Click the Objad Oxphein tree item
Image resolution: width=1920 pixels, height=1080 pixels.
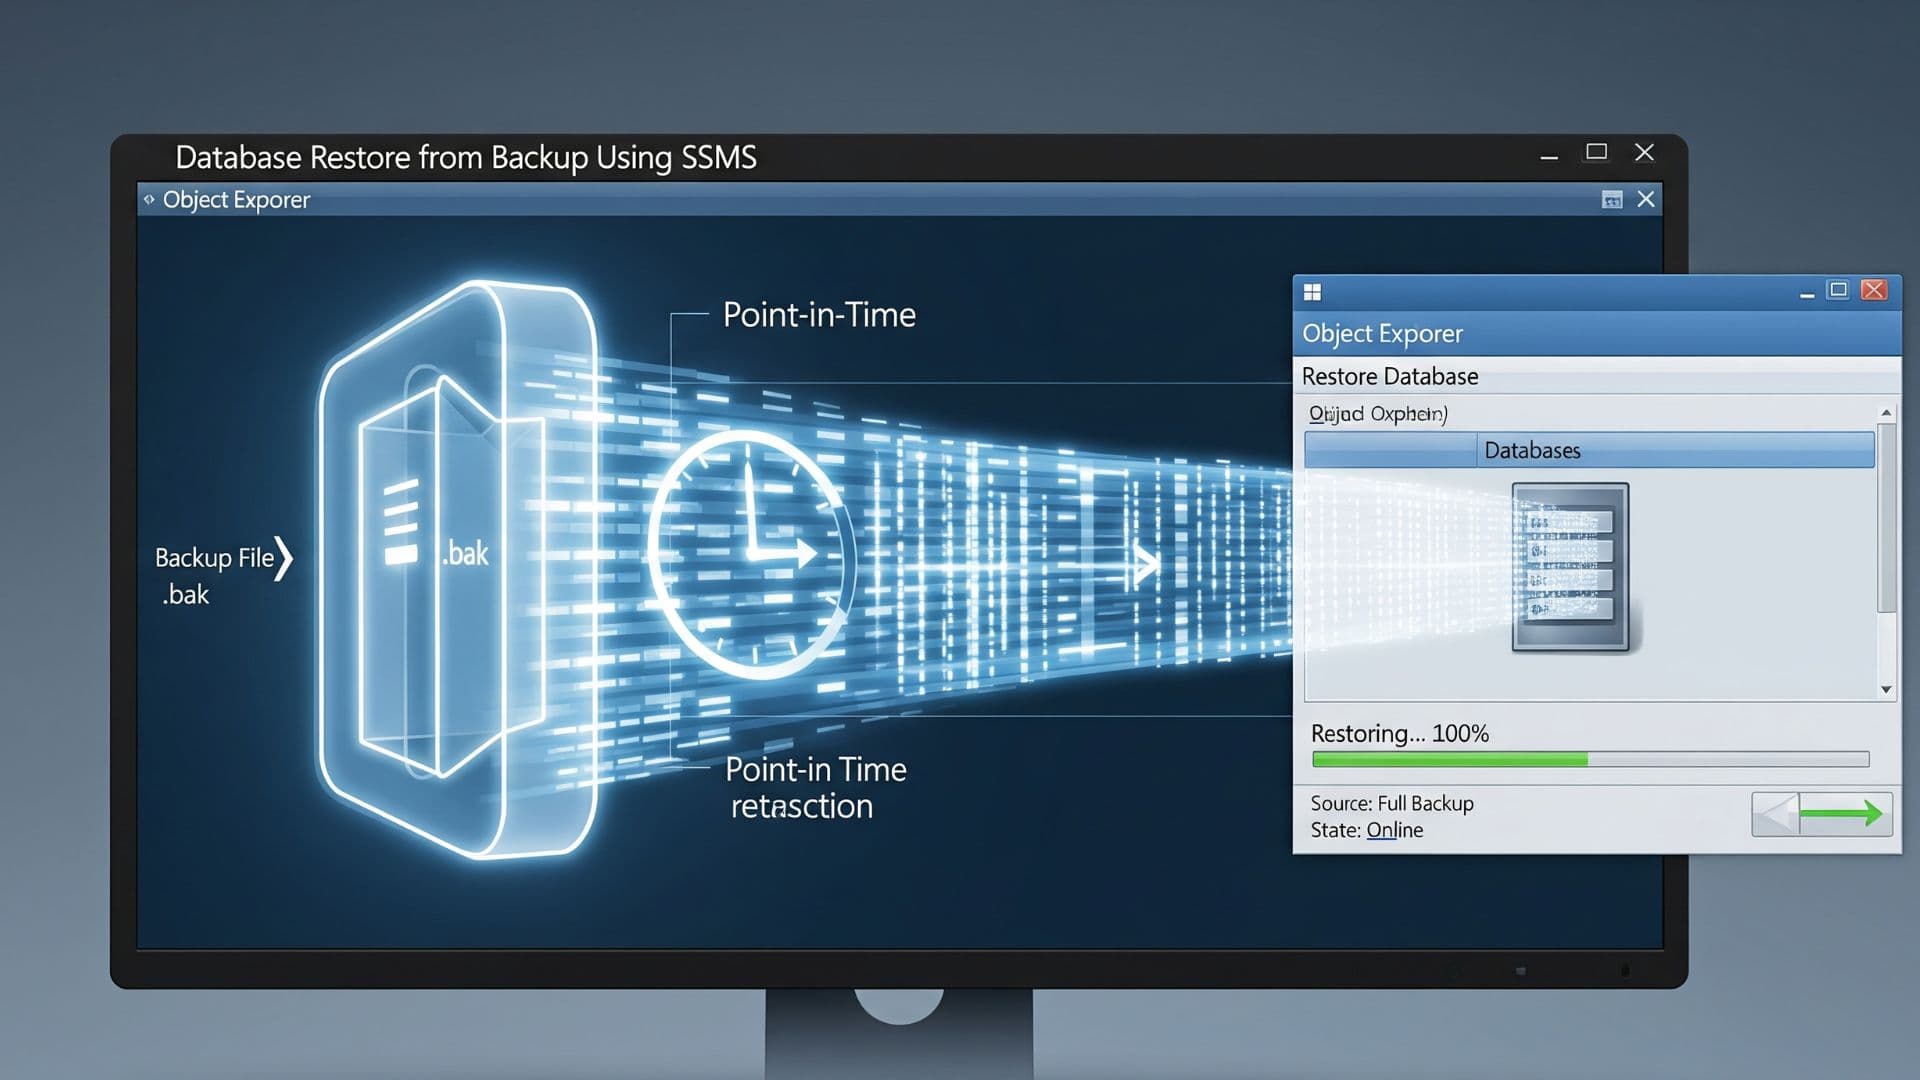click(x=1377, y=414)
